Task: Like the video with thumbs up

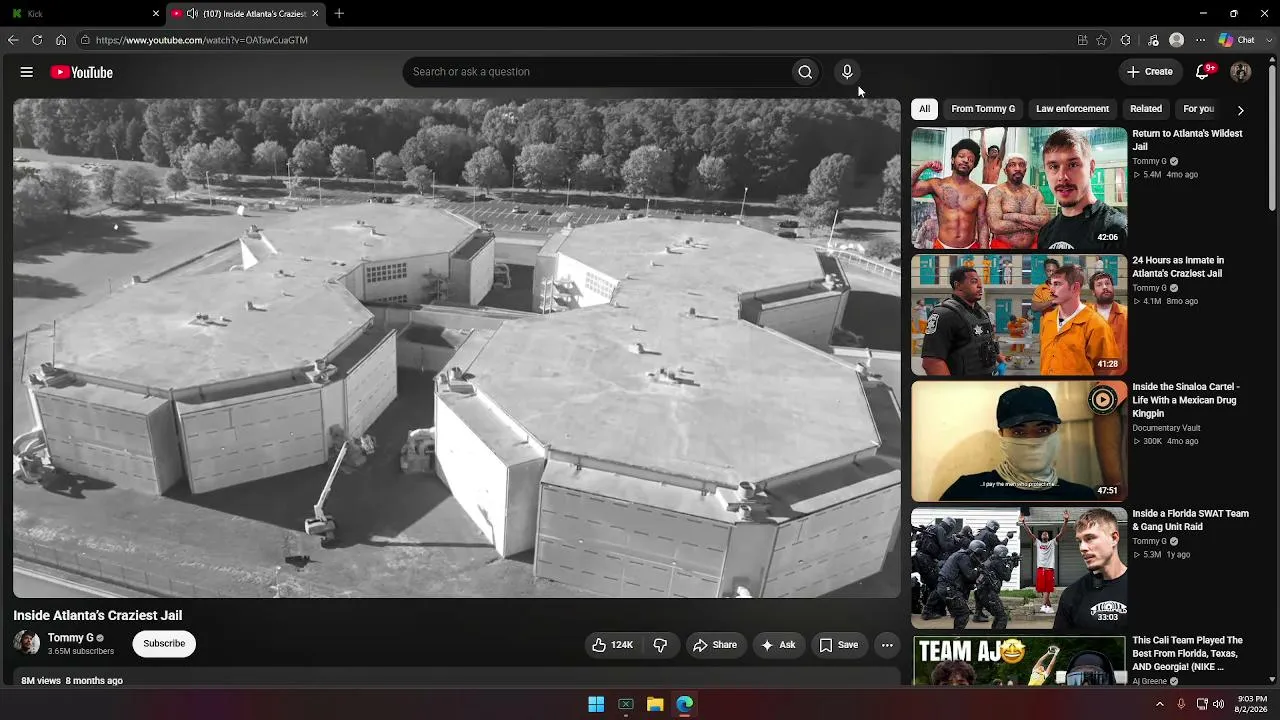Action: tap(613, 645)
